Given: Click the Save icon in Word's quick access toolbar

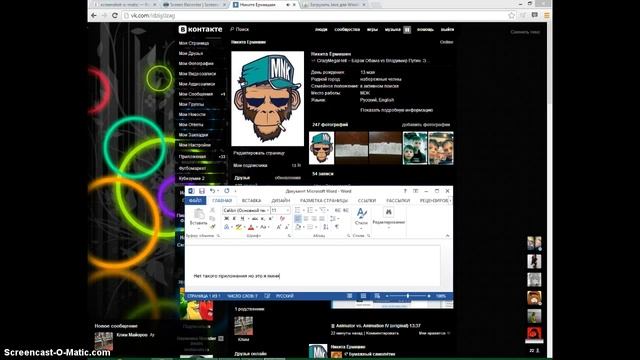Looking at the screenshot, I should click(x=202, y=191).
